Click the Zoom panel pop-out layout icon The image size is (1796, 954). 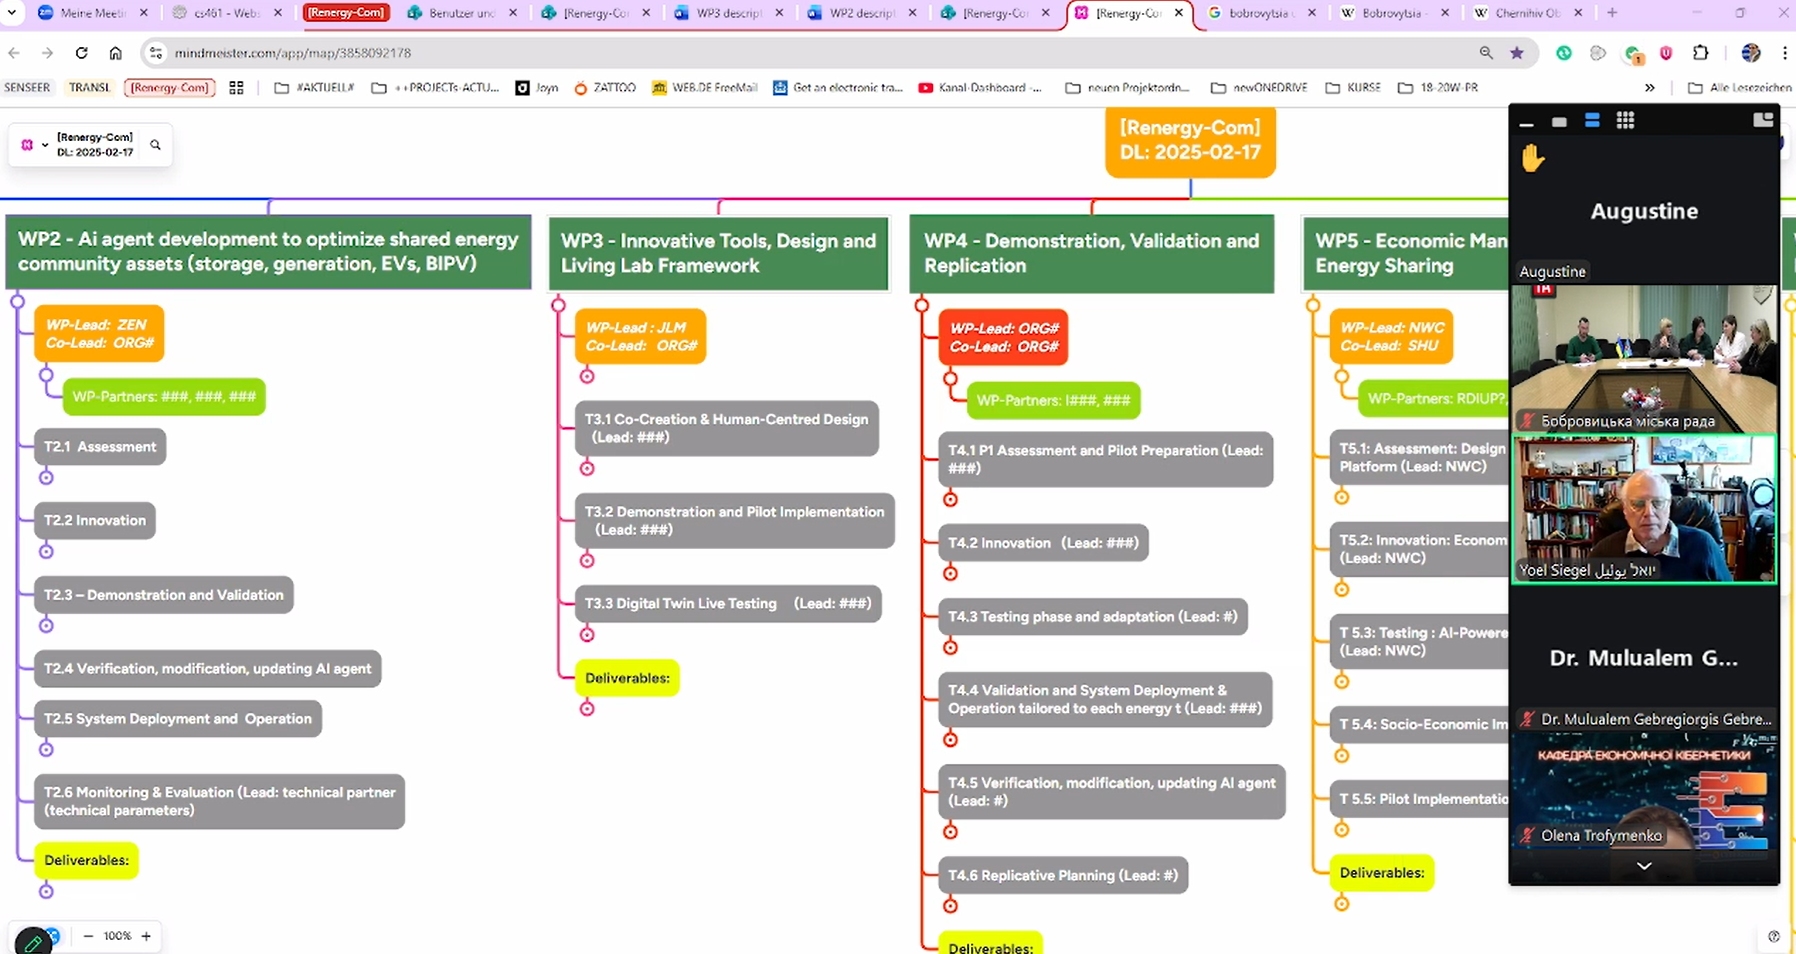[1762, 120]
